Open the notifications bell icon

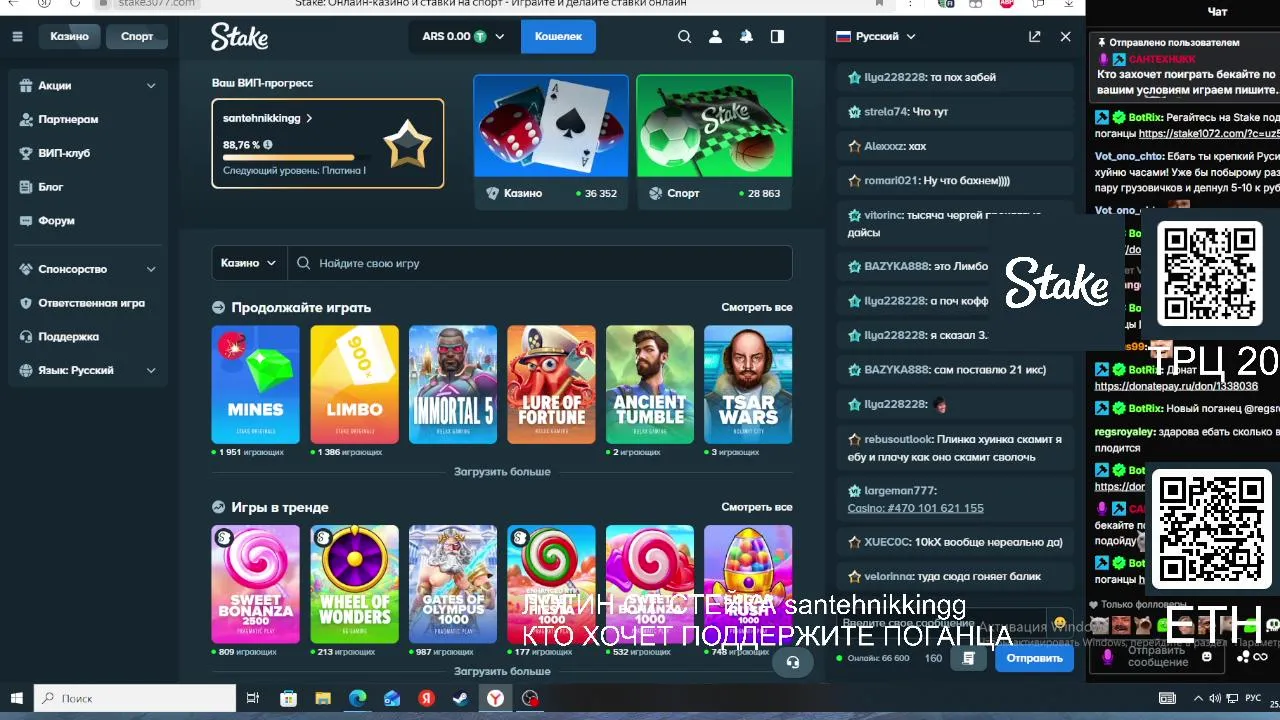pyautogui.click(x=746, y=36)
